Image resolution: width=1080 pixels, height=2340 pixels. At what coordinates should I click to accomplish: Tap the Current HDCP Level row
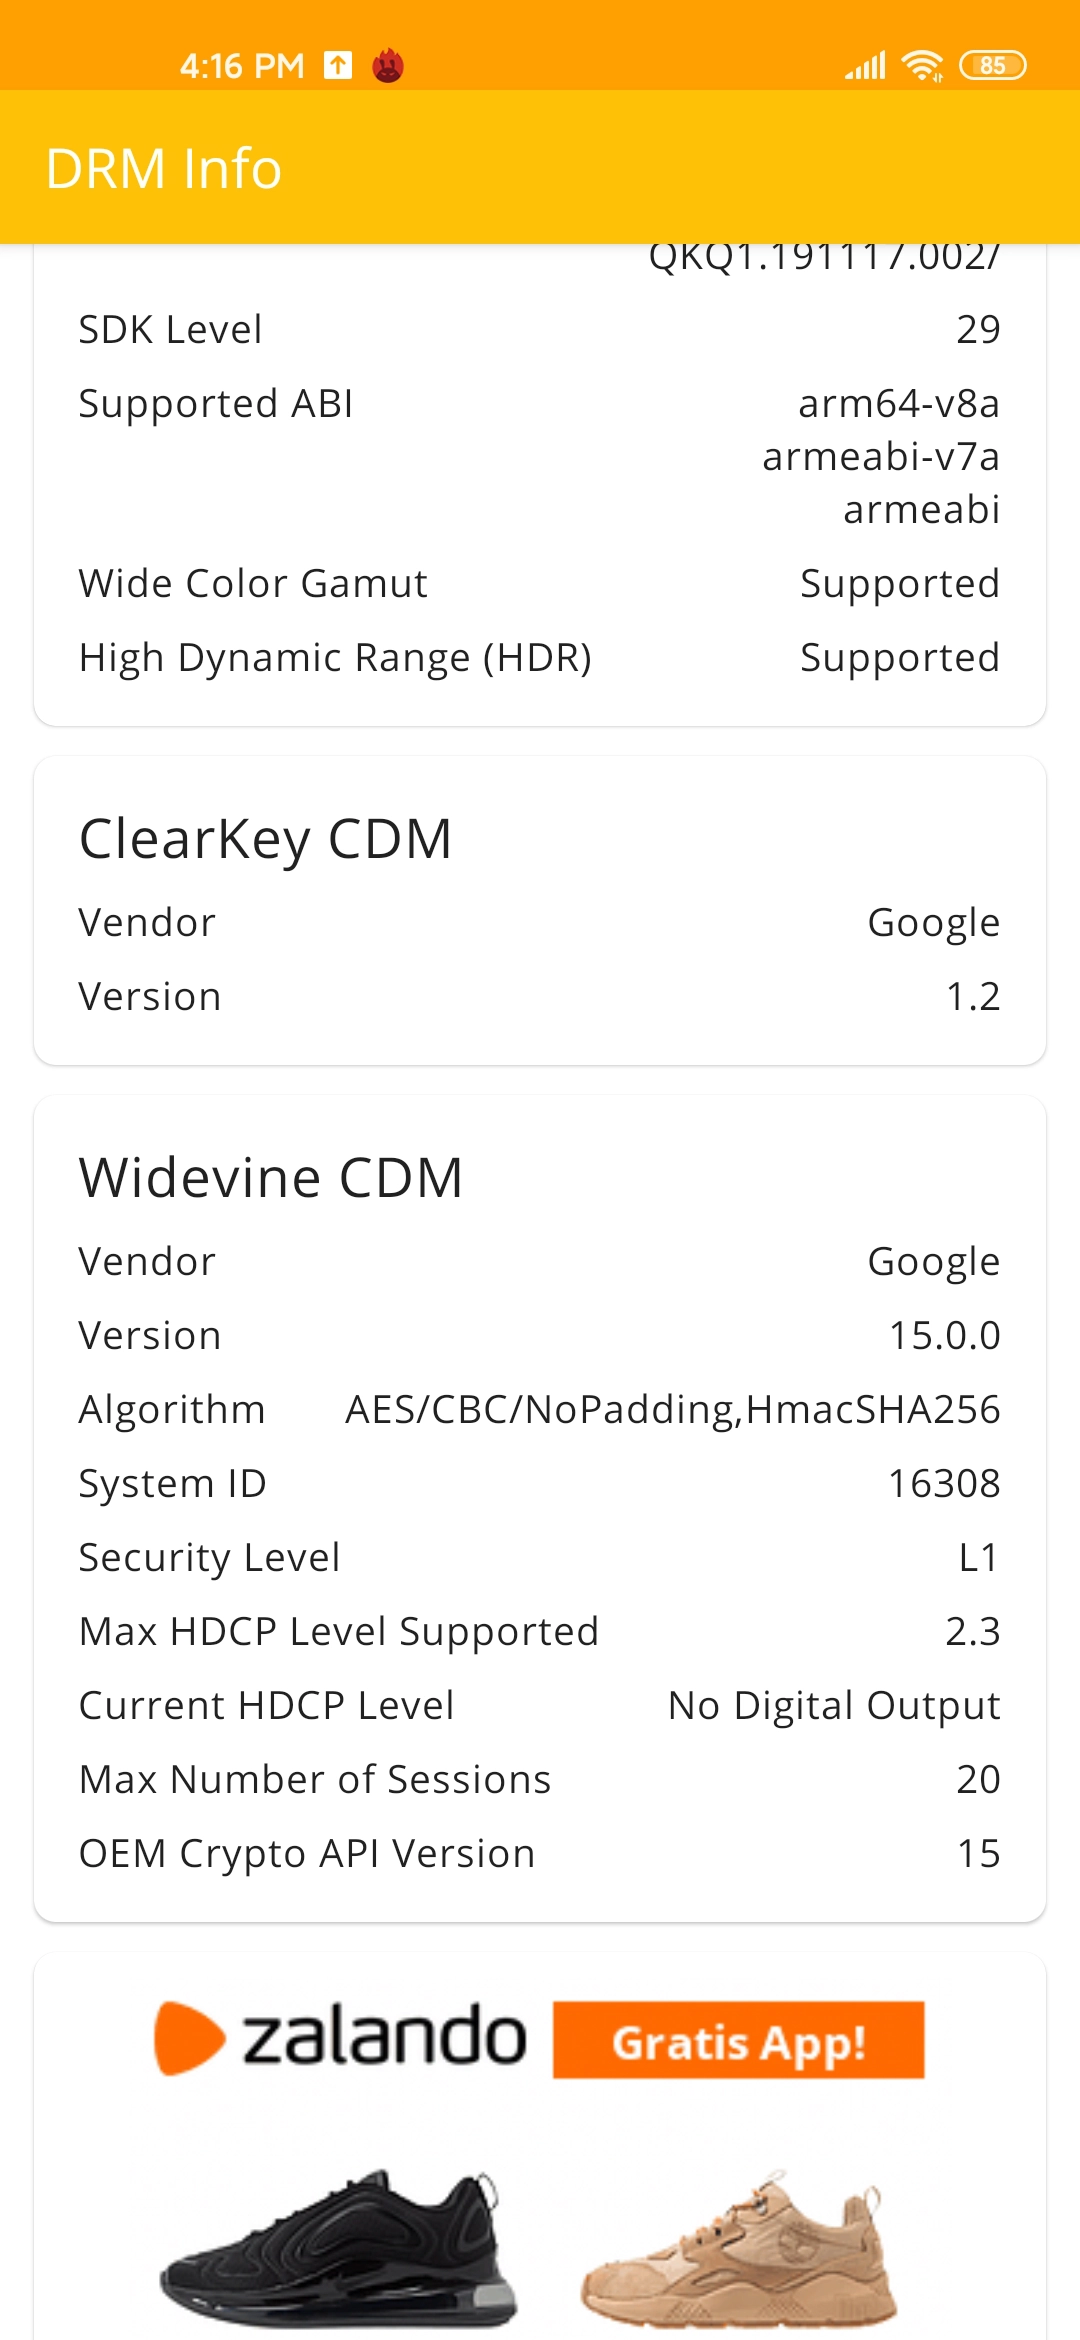(540, 1705)
